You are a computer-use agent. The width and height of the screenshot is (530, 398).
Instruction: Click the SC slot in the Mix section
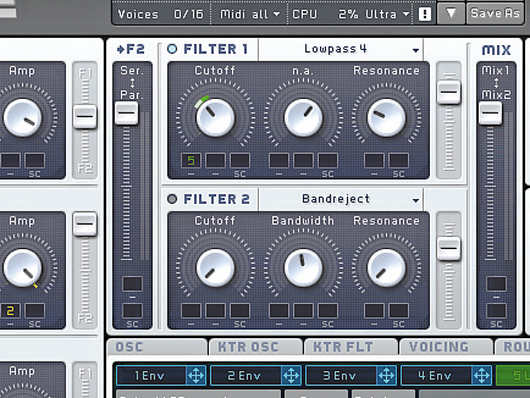point(496,310)
